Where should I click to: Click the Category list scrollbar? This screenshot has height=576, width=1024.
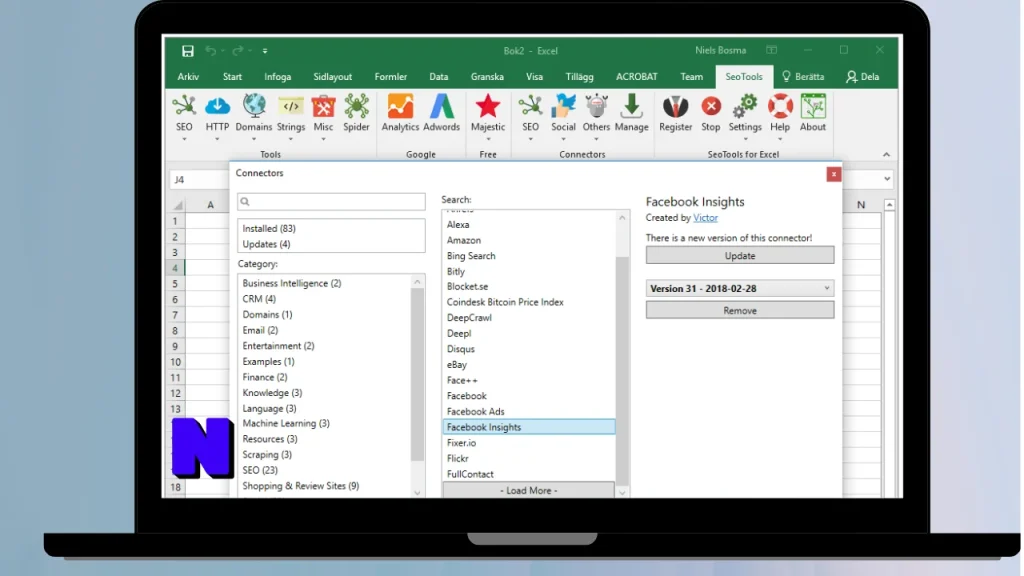pos(417,376)
